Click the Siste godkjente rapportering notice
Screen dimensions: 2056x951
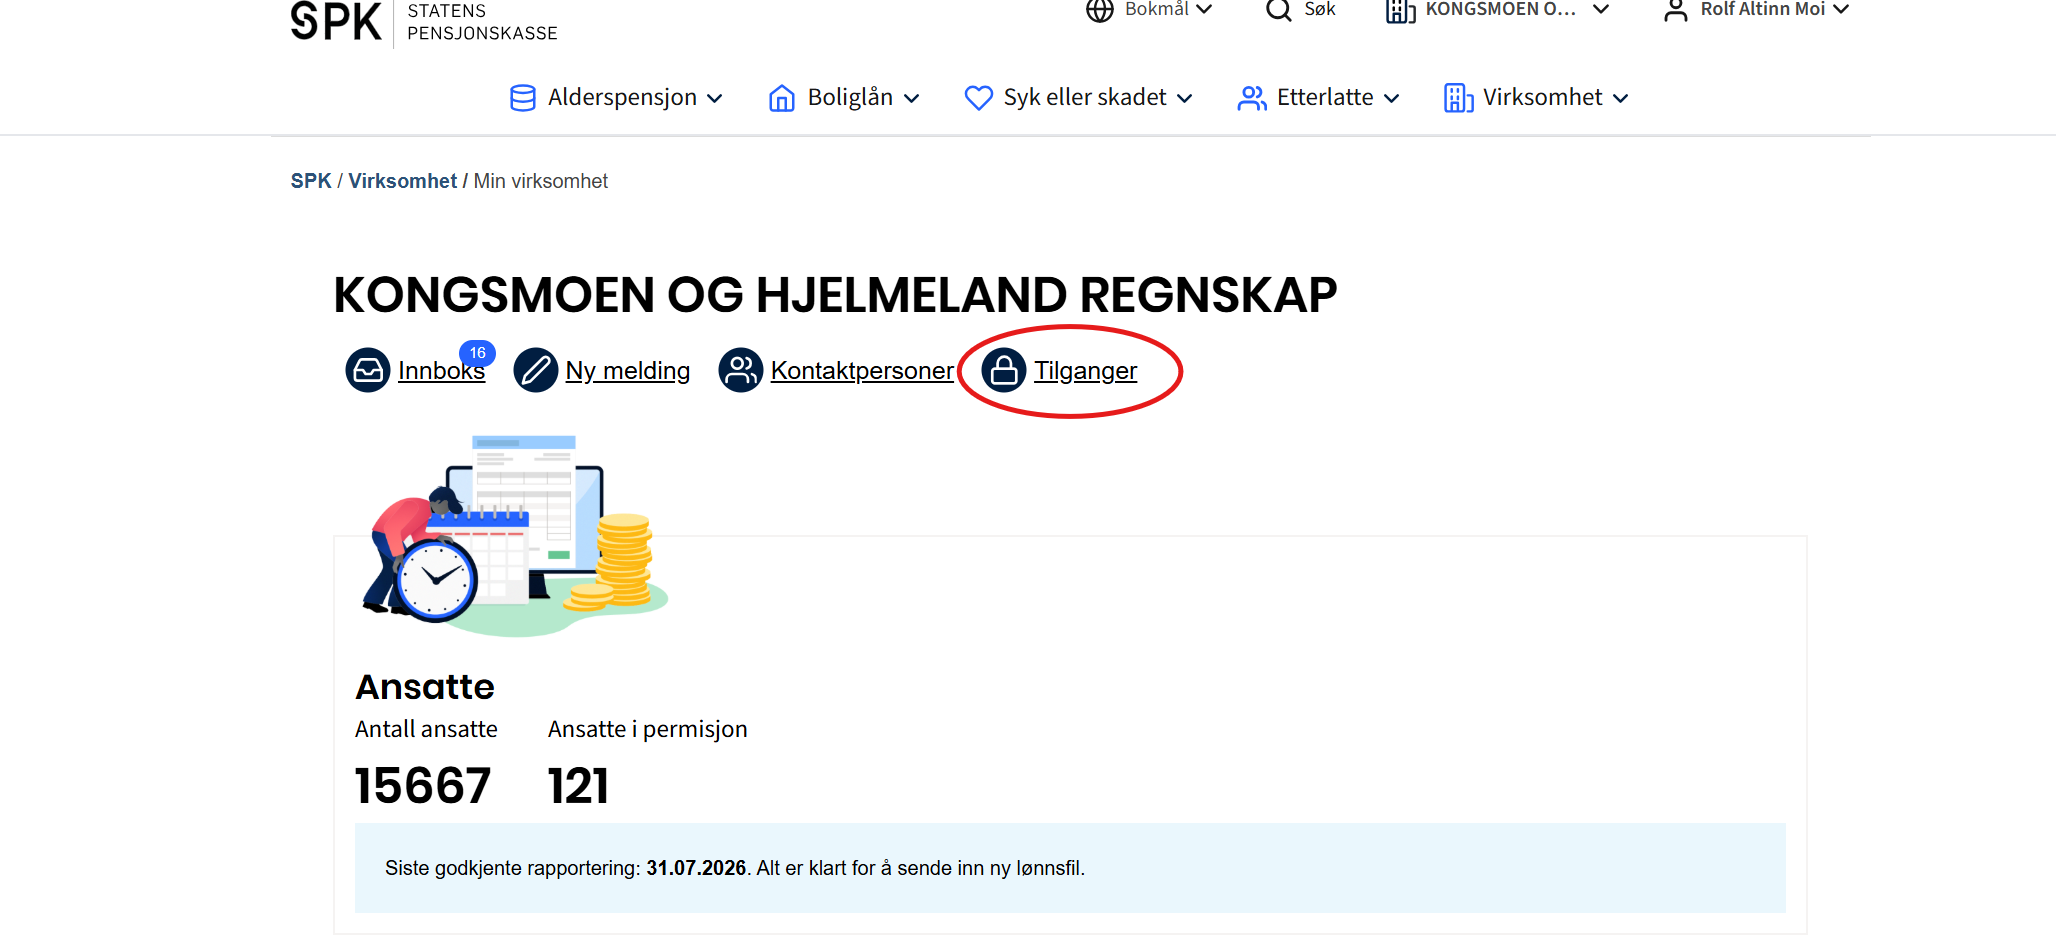(x=1070, y=868)
